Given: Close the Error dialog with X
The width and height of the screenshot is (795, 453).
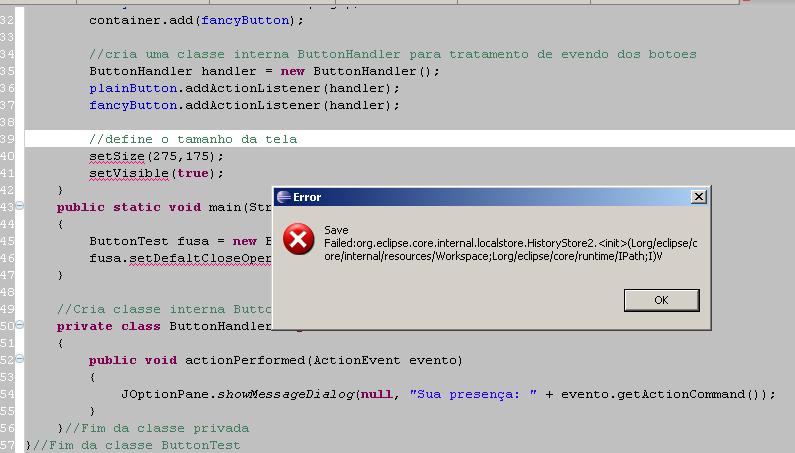Looking at the screenshot, I should tap(699, 196).
